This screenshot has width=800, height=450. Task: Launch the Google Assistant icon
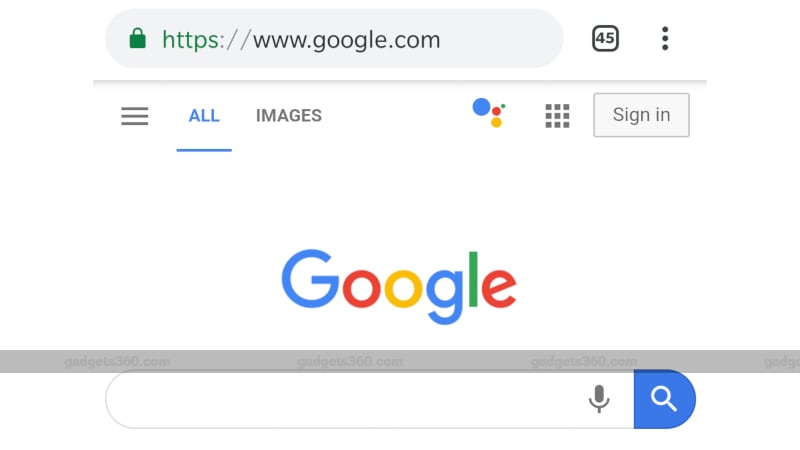488,112
